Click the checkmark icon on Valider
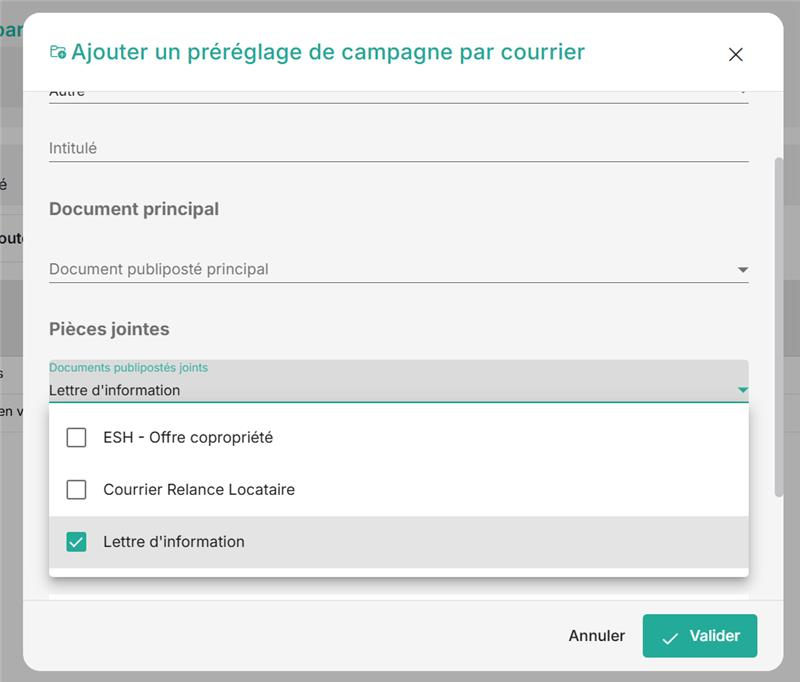This screenshot has height=682, width=800. pos(670,637)
